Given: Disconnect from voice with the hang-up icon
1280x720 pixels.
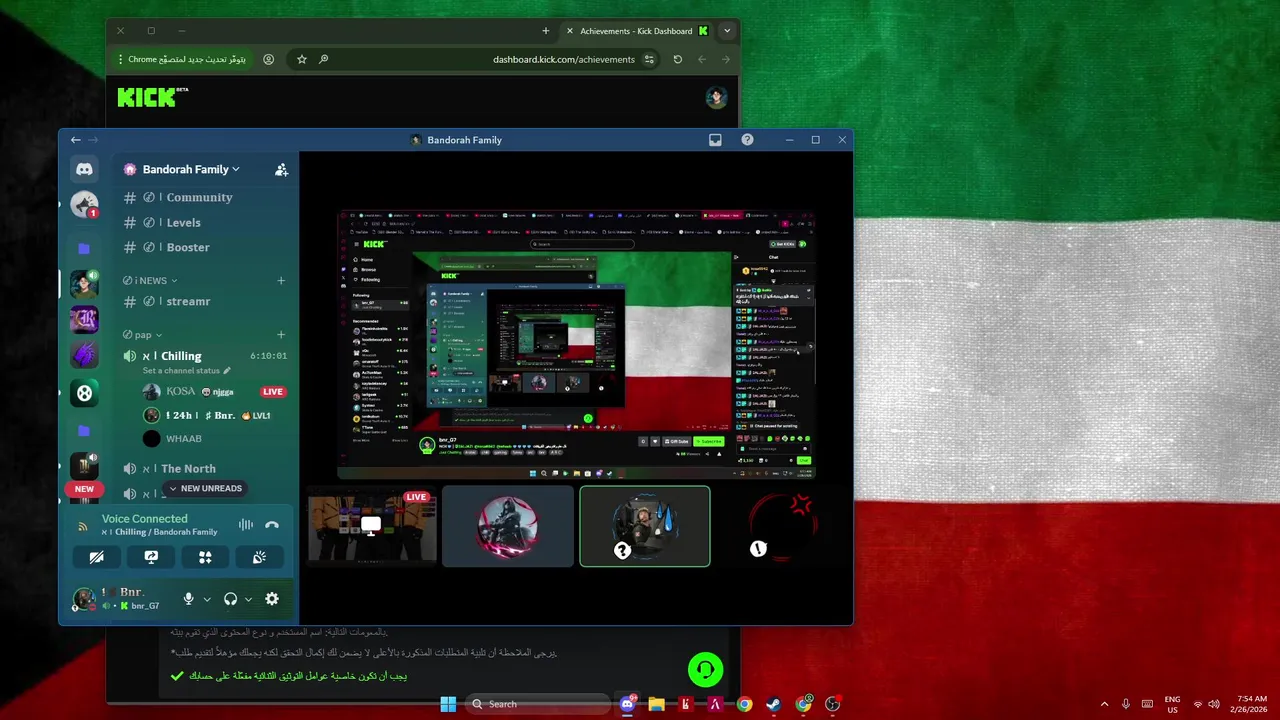Looking at the screenshot, I should tap(272, 525).
